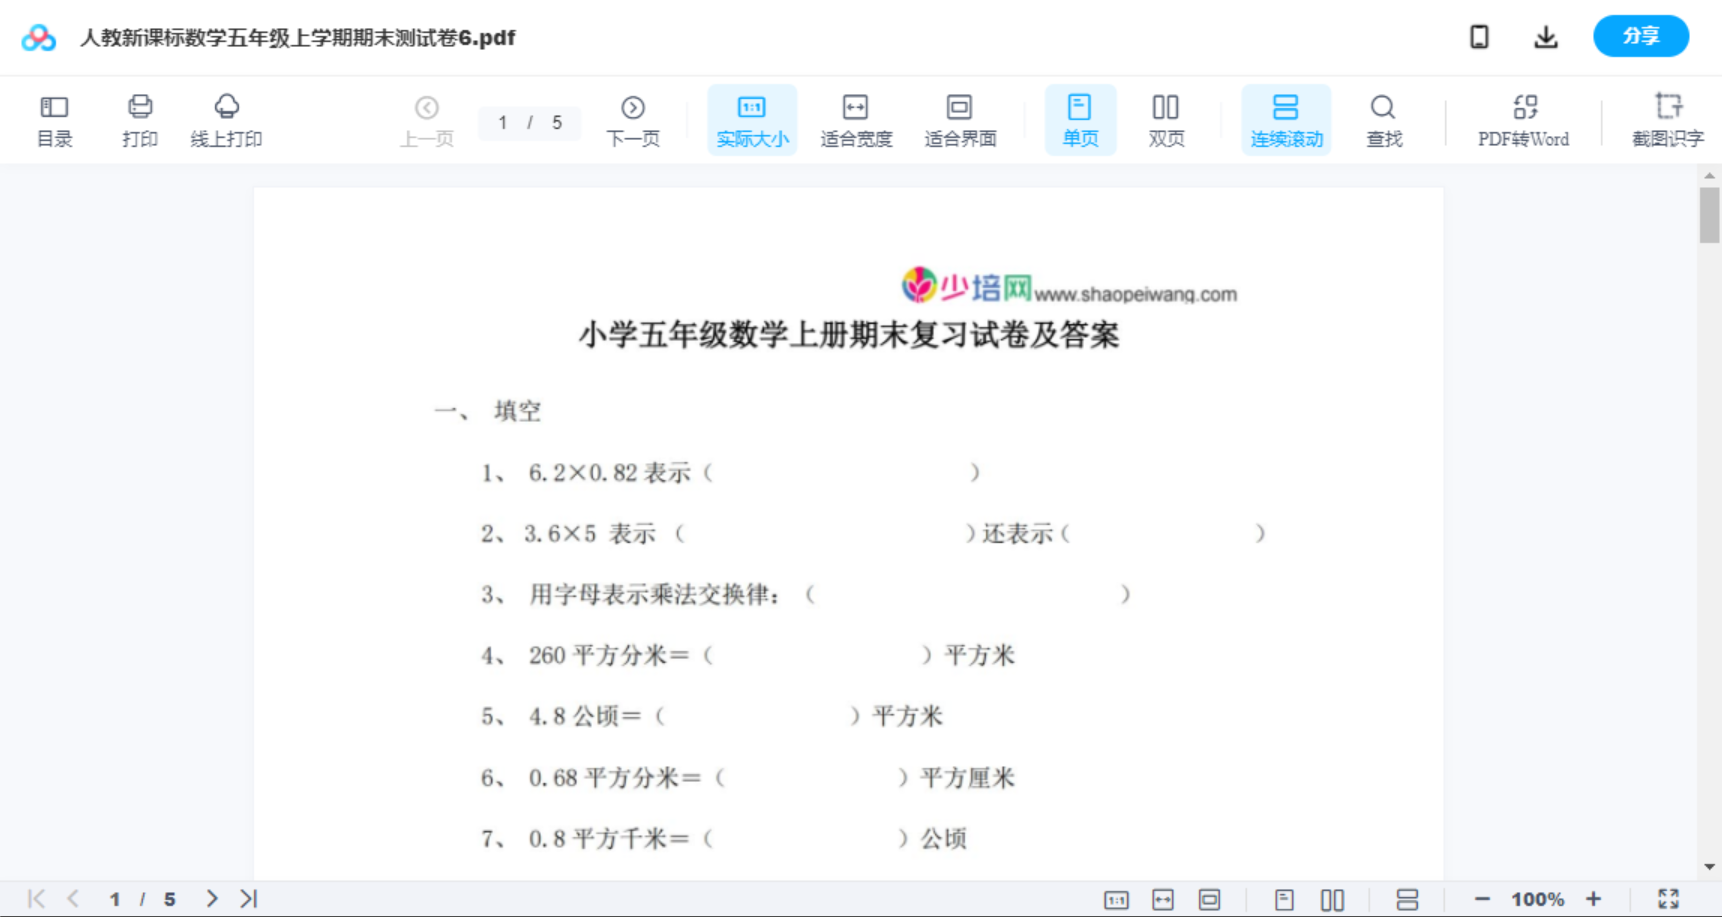The image size is (1722, 917).
Task: Open the 查找 search tool
Action: point(1383,118)
